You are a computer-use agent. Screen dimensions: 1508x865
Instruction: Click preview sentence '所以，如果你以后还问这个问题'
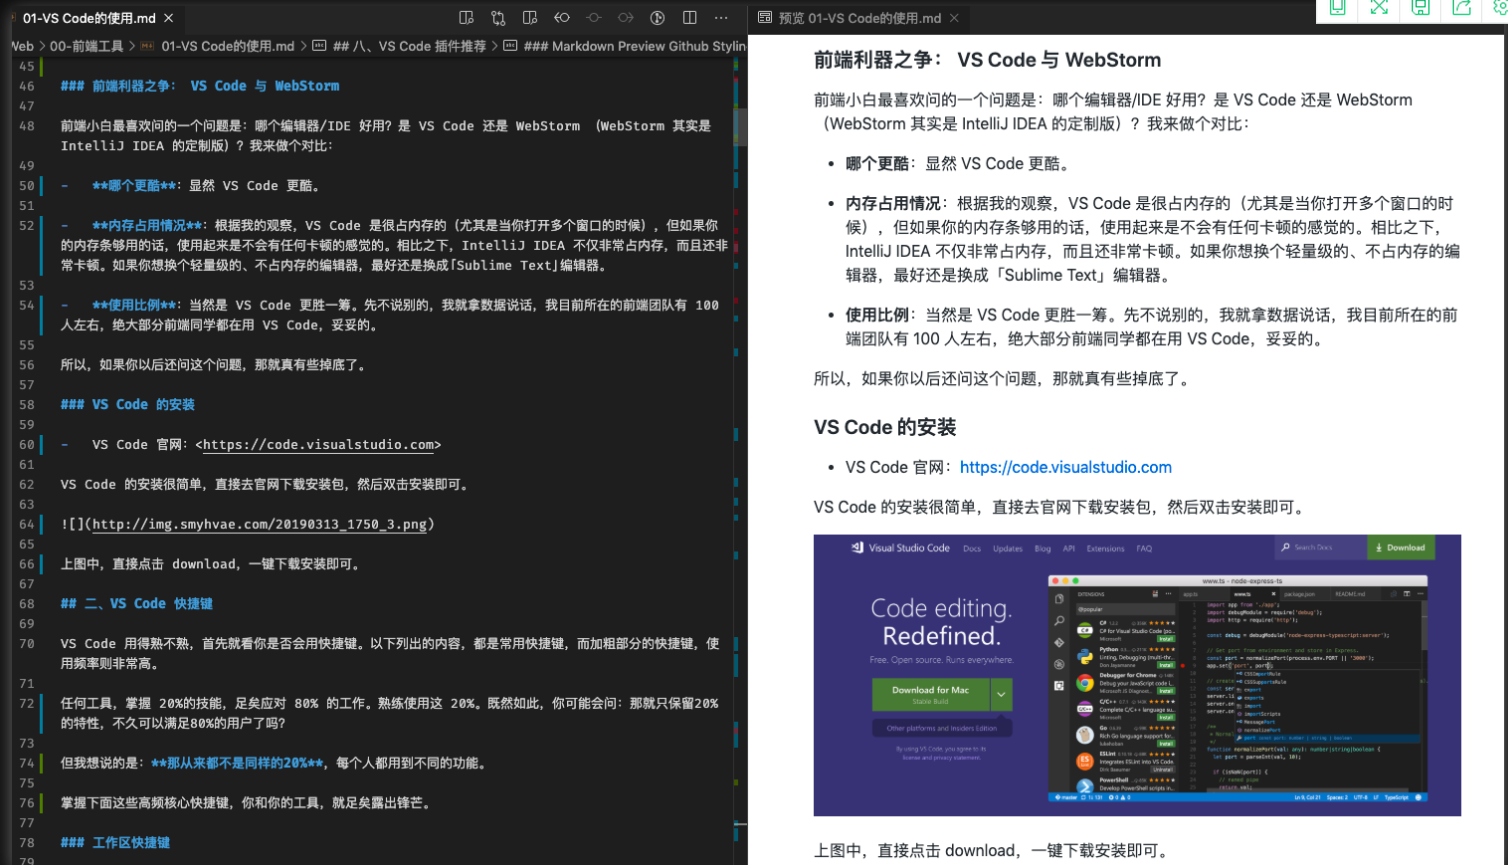[x=1001, y=379]
